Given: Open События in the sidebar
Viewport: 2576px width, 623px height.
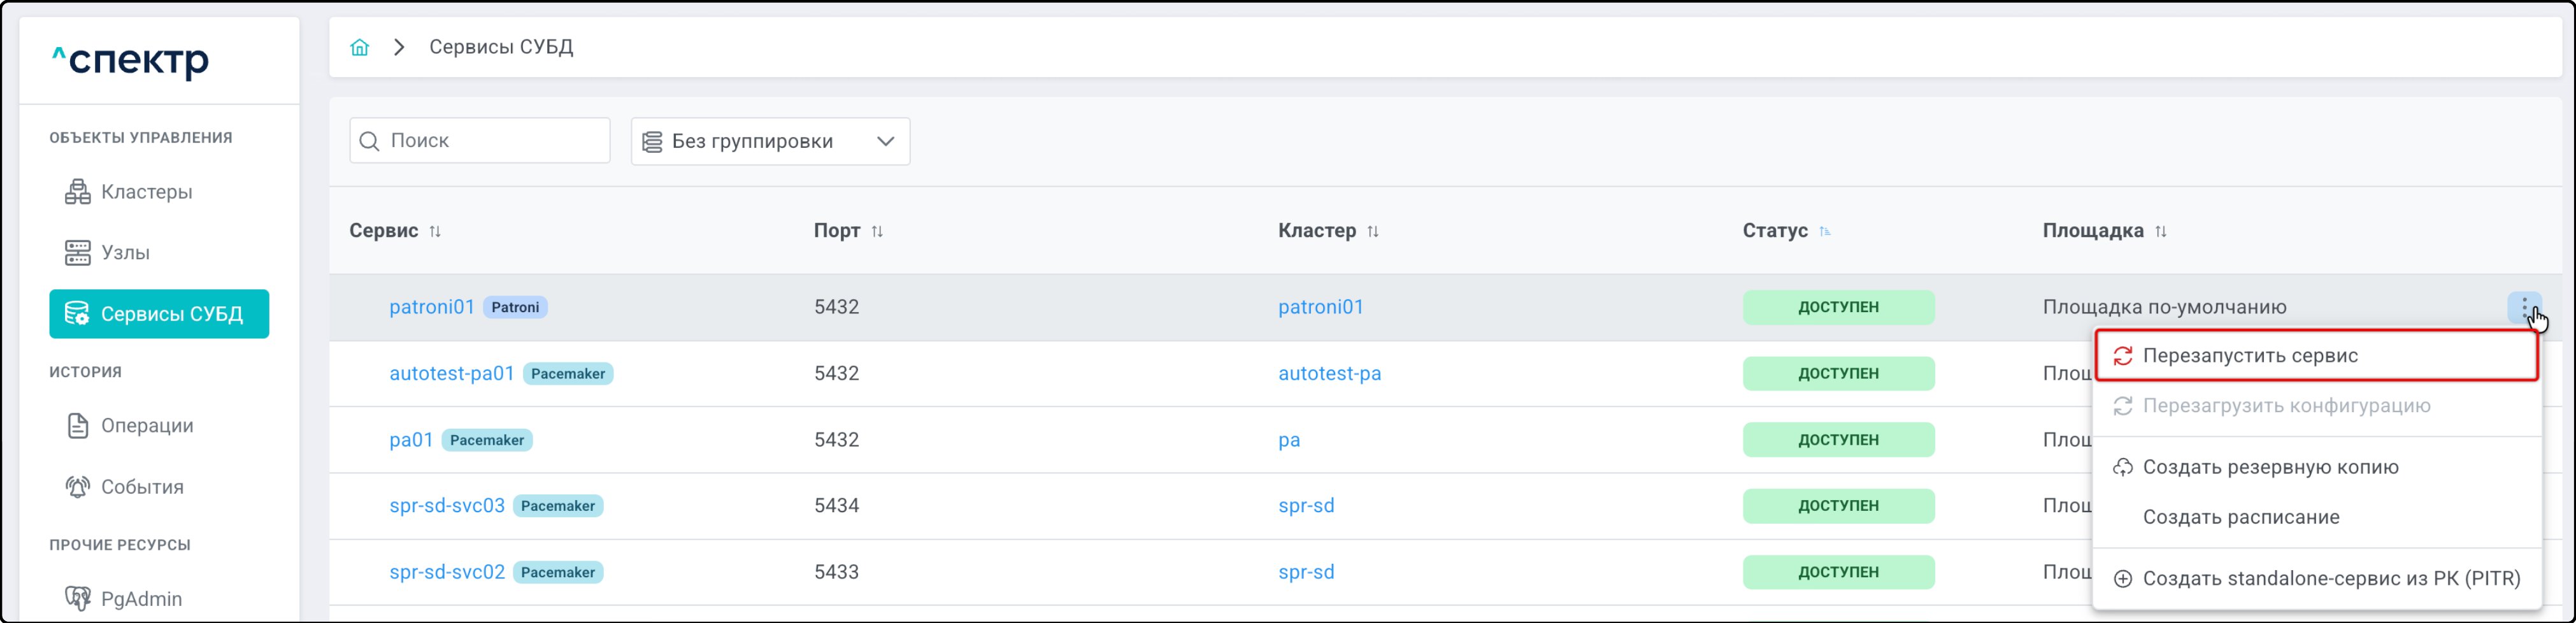Looking at the screenshot, I should point(141,487).
